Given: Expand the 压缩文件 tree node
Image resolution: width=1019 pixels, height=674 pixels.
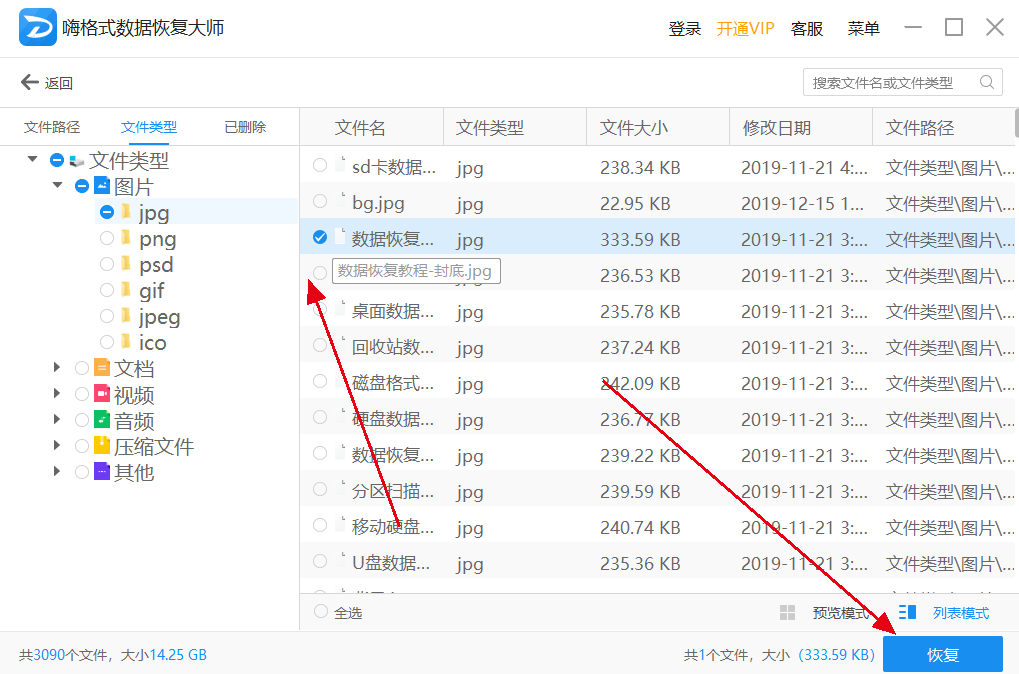Looking at the screenshot, I should point(57,445).
